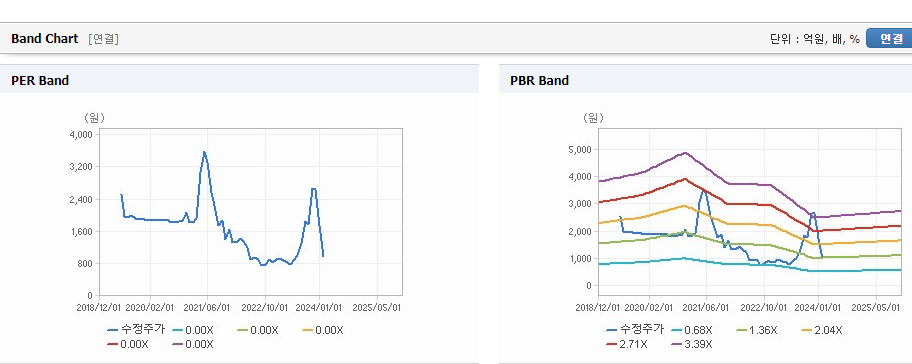The width and height of the screenshot is (912, 364).
Task: Click the PER Band section title
Action: click(x=40, y=81)
